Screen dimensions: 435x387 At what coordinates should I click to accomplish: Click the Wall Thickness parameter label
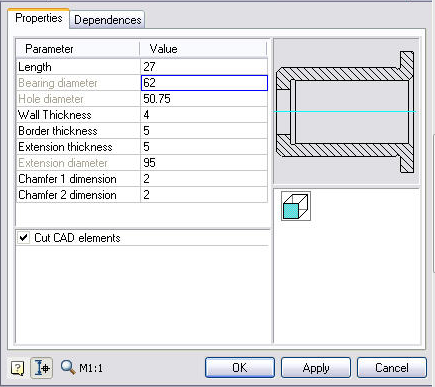(x=55, y=115)
